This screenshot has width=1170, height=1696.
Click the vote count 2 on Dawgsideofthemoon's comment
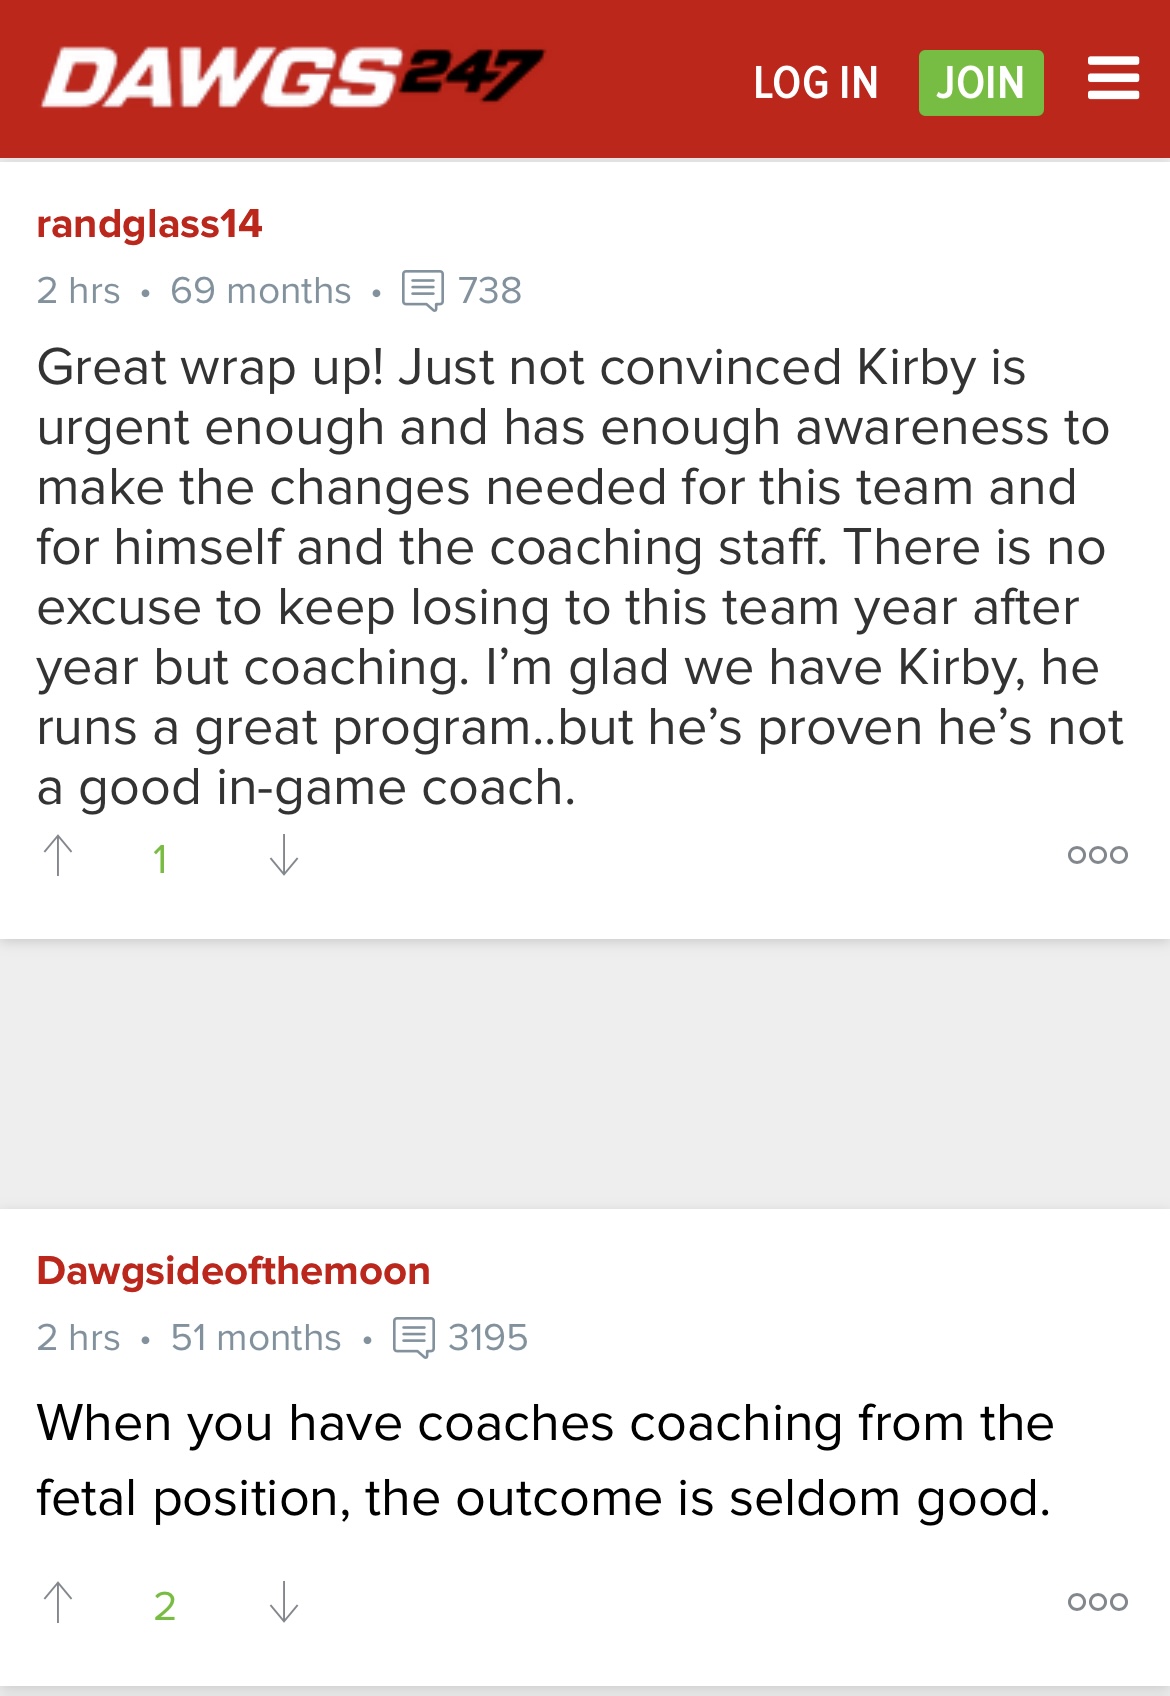pyautogui.click(x=165, y=1606)
